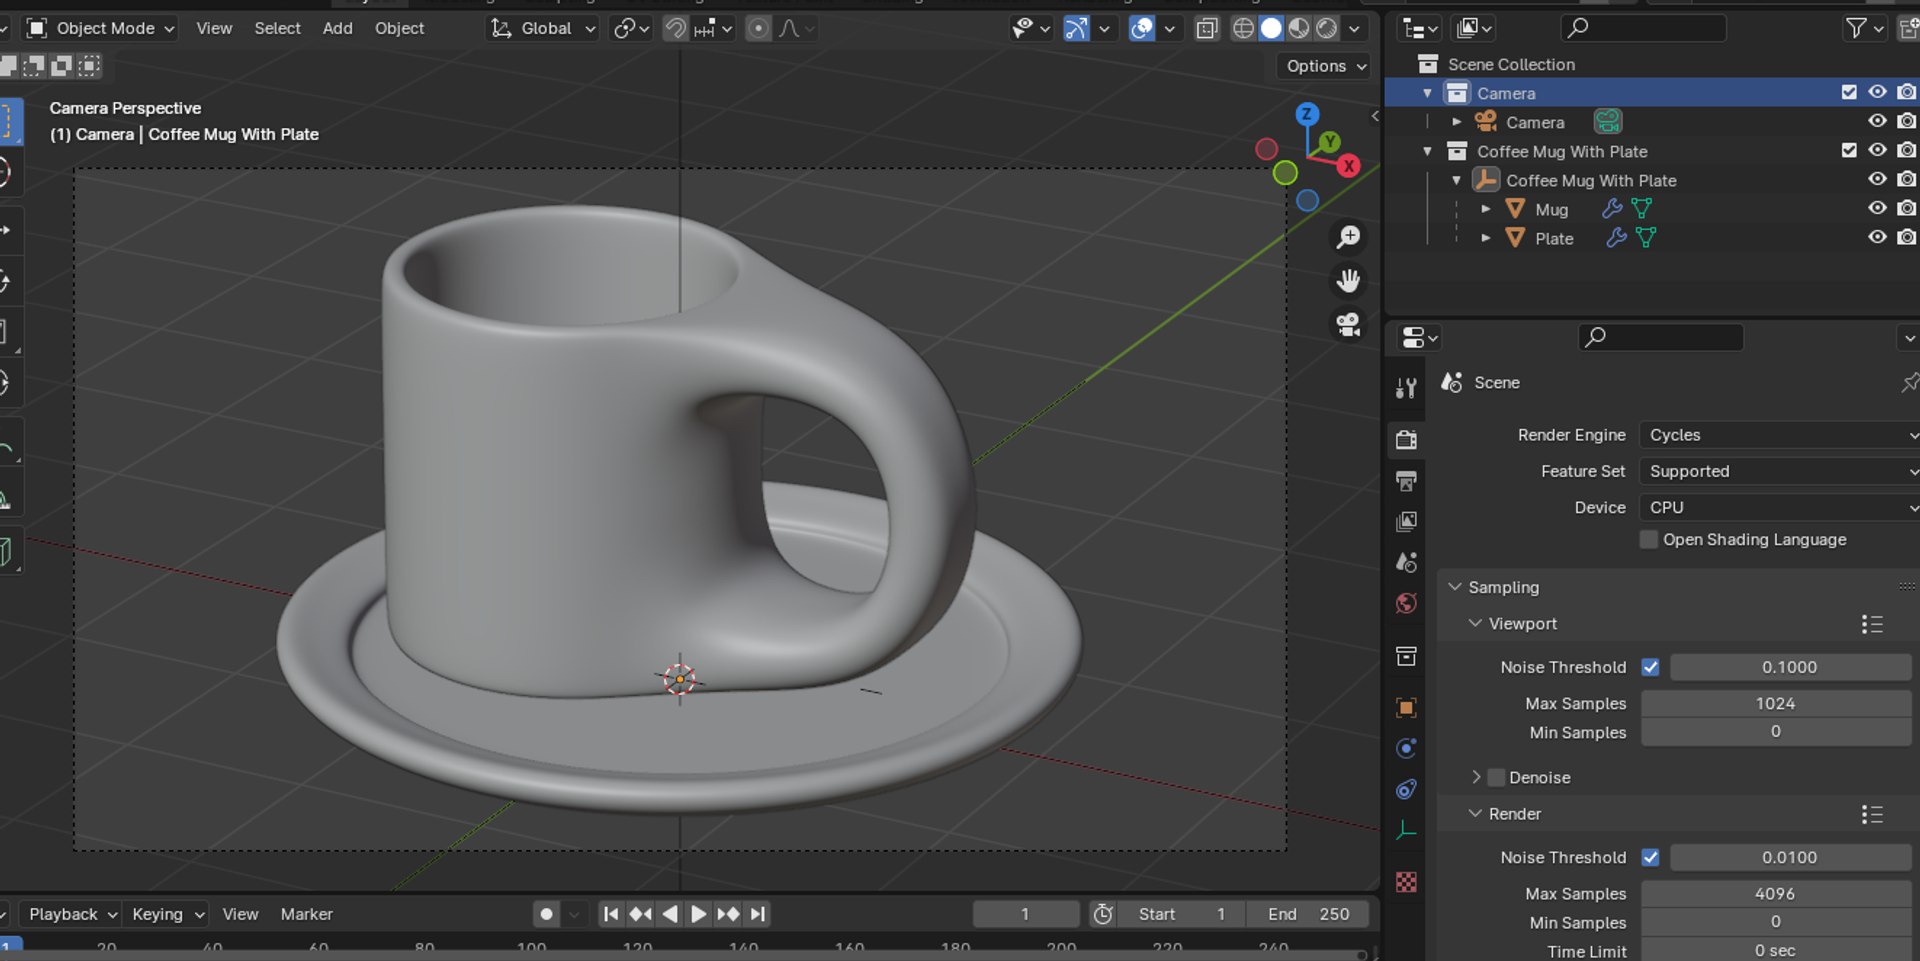Click the viewport Options button

pyautogui.click(x=1325, y=66)
